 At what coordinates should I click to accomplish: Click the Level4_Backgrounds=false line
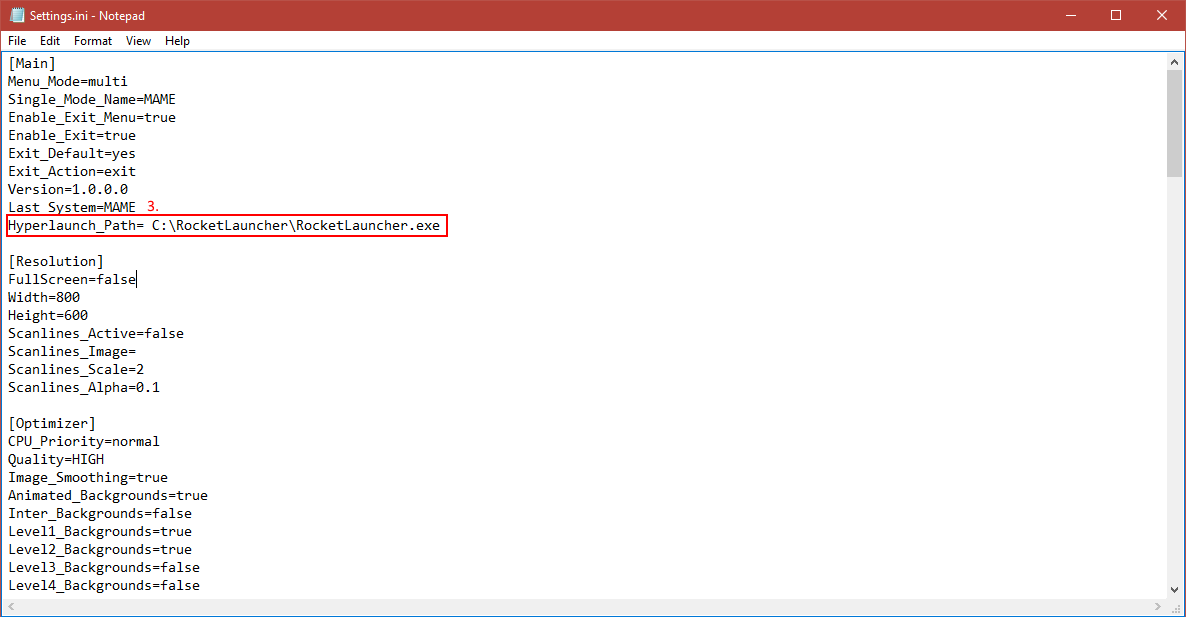(x=104, y=586)
